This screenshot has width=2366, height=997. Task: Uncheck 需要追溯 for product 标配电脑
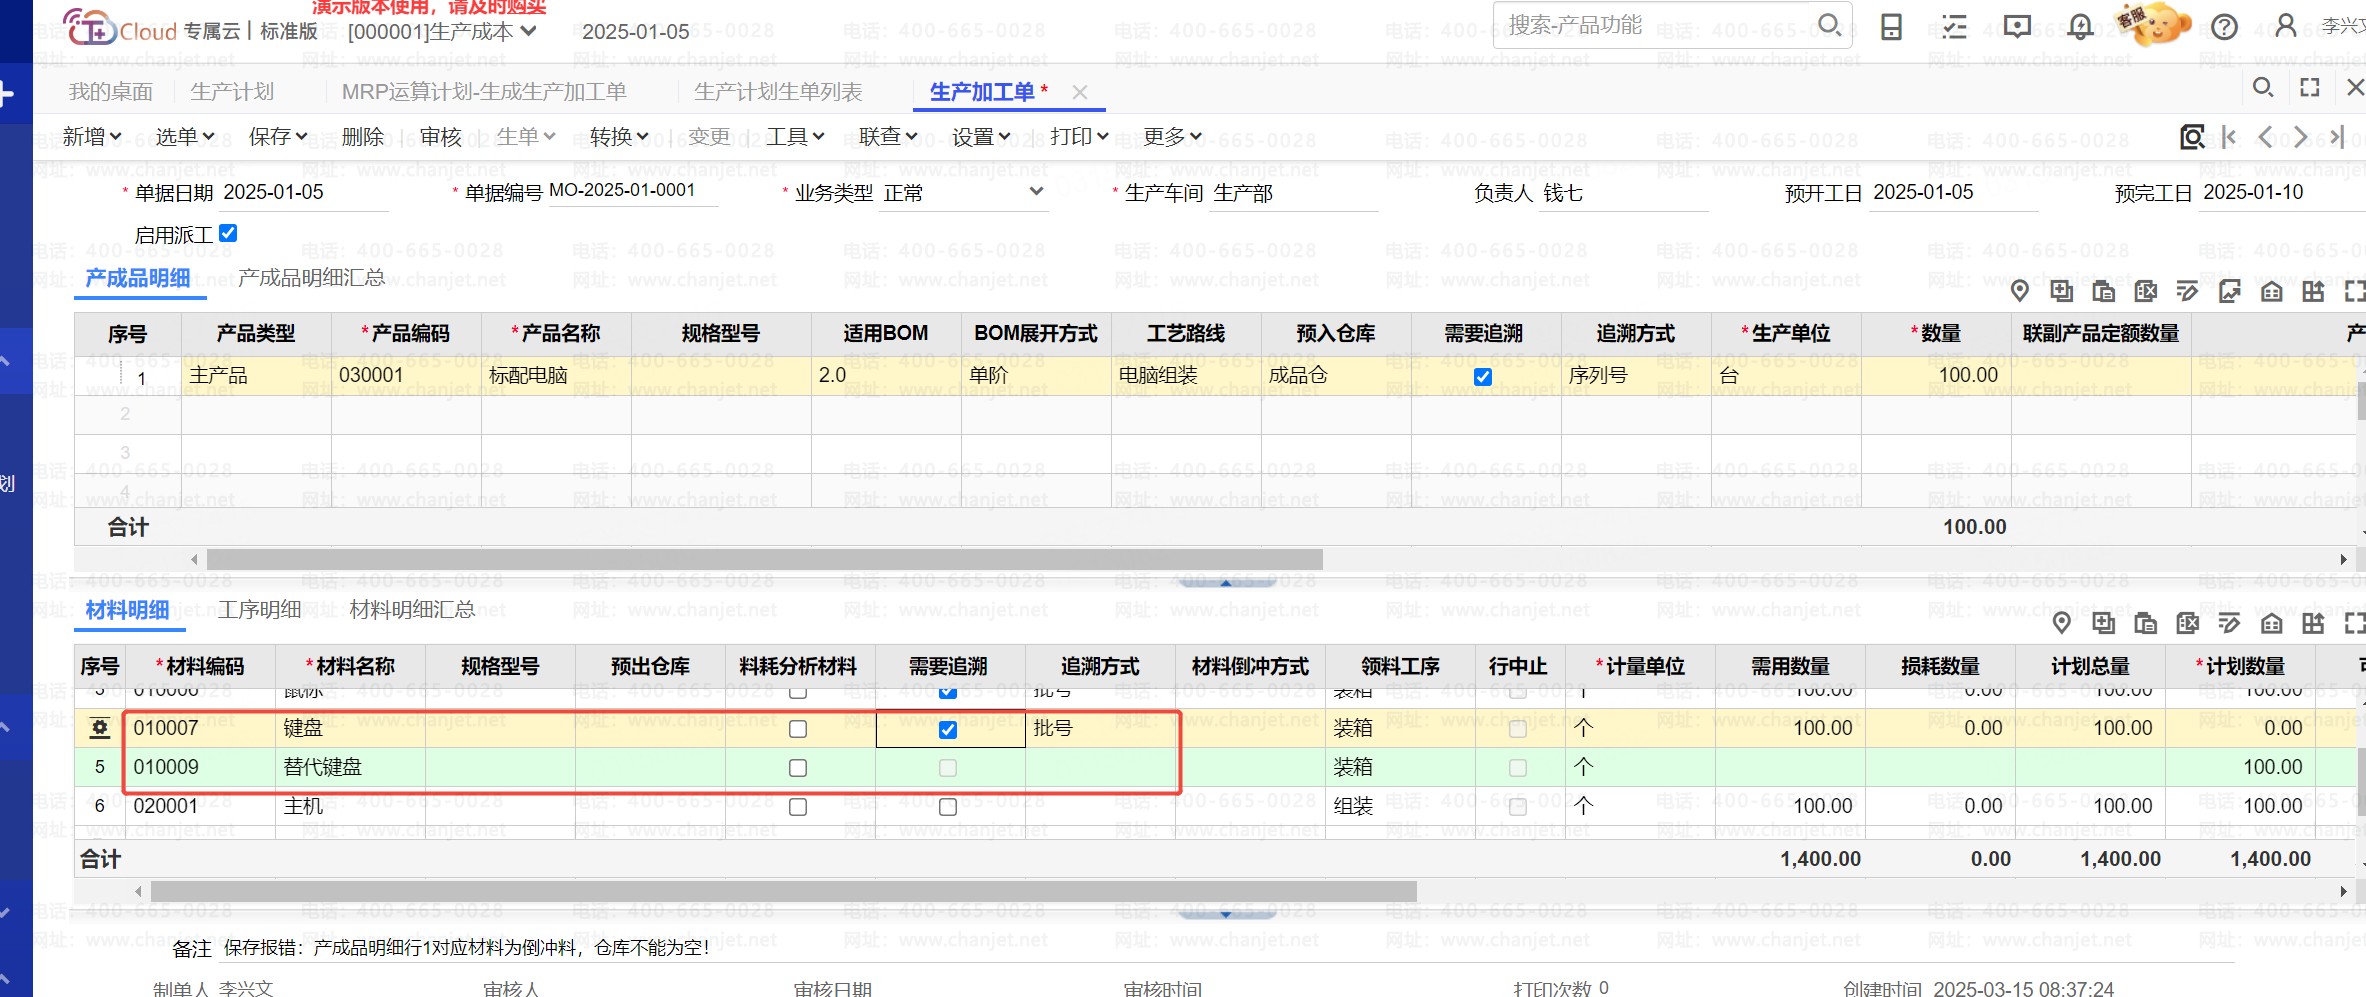pyautogui.click(x=1483, y=377)
